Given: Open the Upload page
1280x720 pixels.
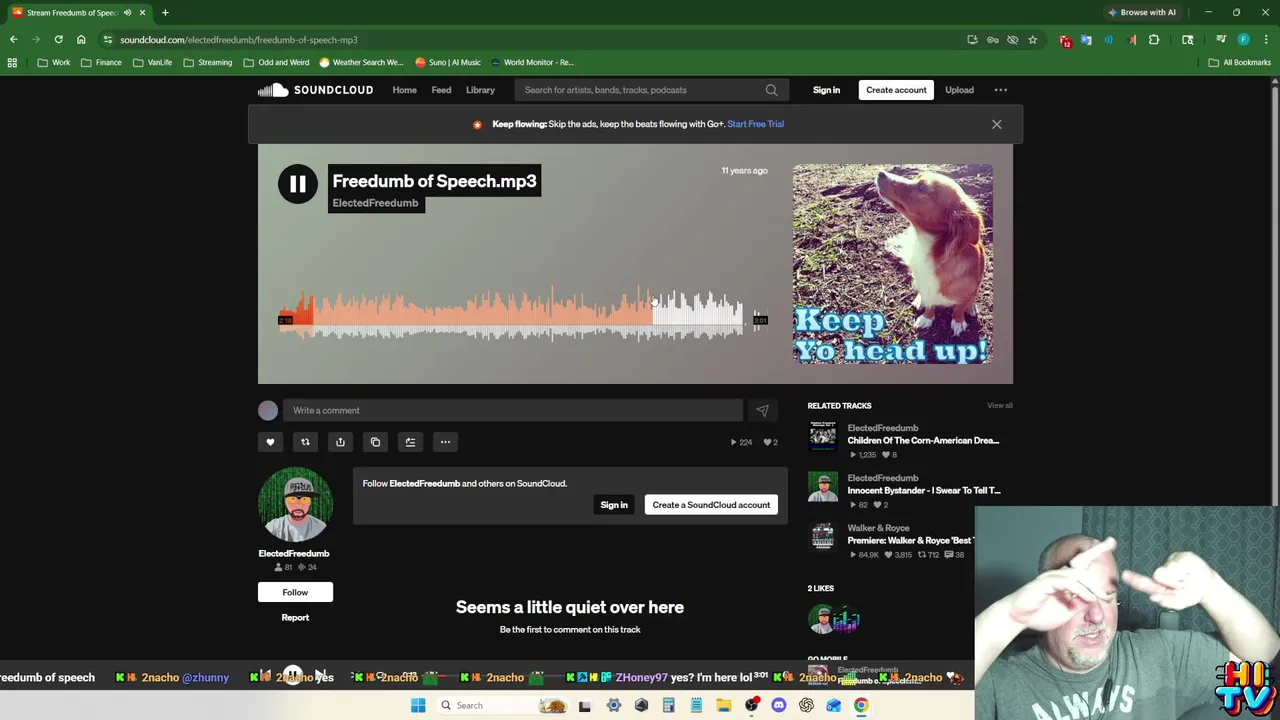Looking at the screenshot, I should click(x=959, y=90).
